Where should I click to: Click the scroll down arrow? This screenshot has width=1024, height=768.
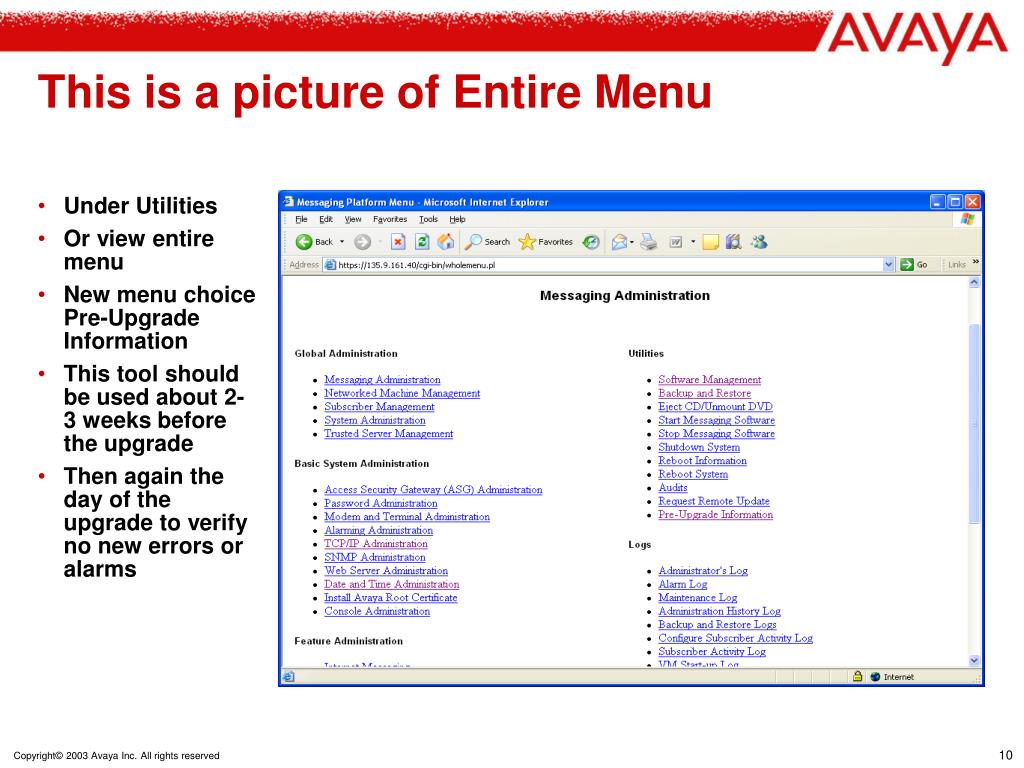pyautogui.click(x=974, y=660)
